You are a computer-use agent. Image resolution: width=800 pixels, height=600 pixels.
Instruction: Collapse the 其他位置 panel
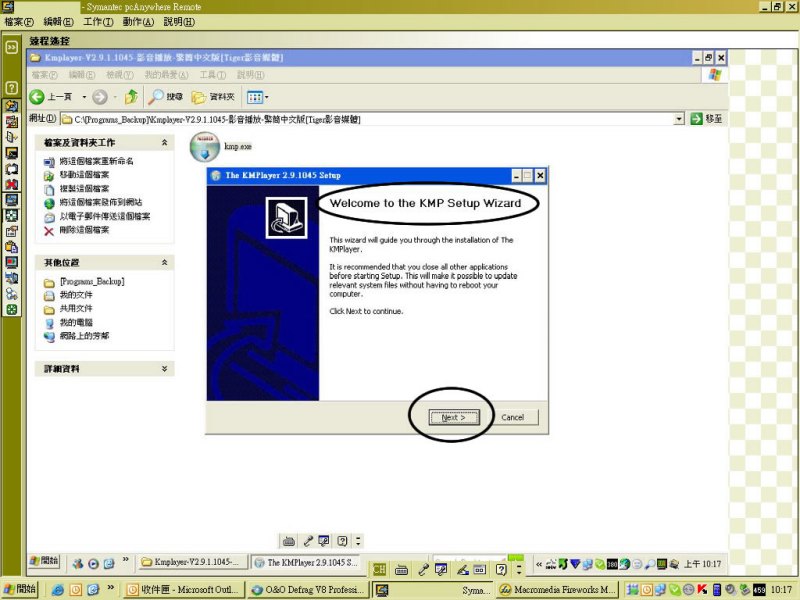[164, 262]
